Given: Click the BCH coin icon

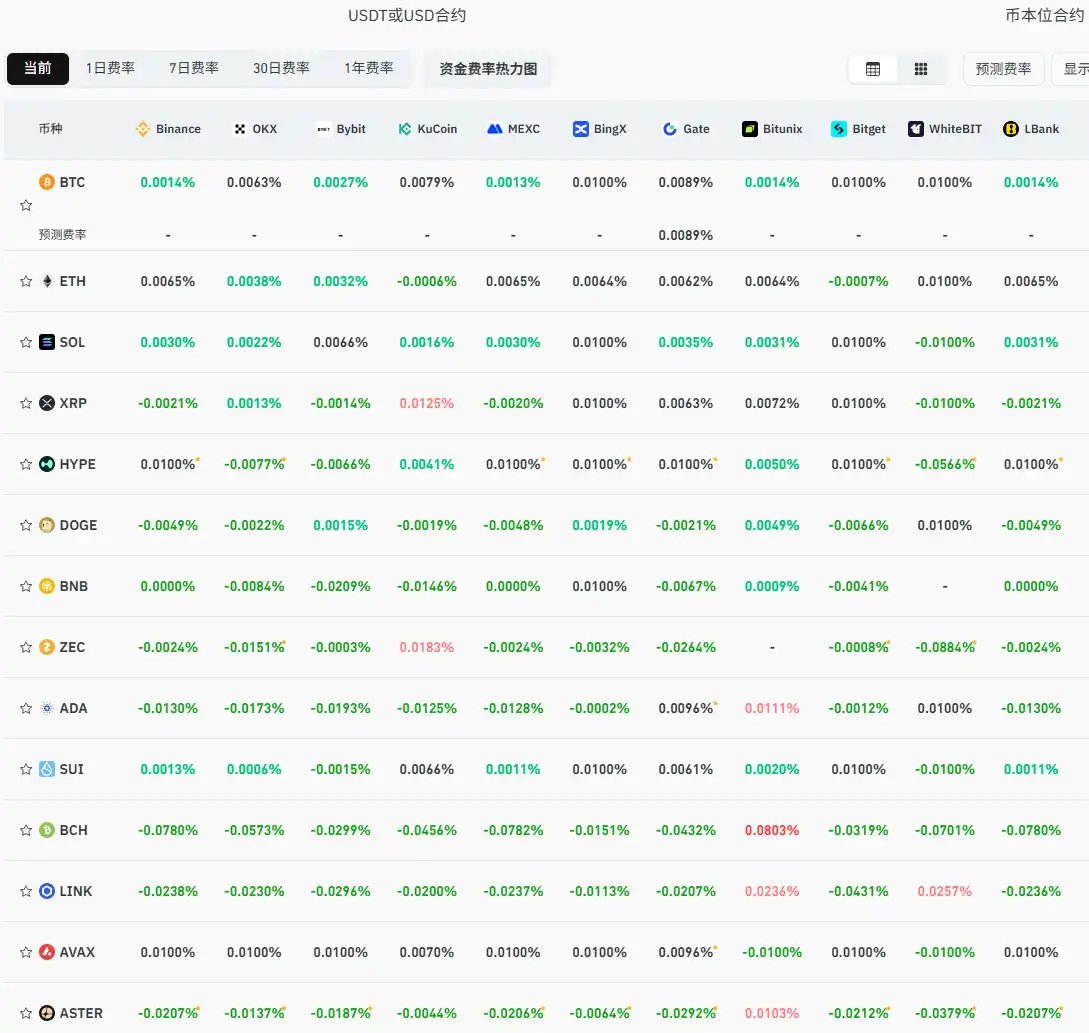Looking at the screenshot, I should coord(47,830).
